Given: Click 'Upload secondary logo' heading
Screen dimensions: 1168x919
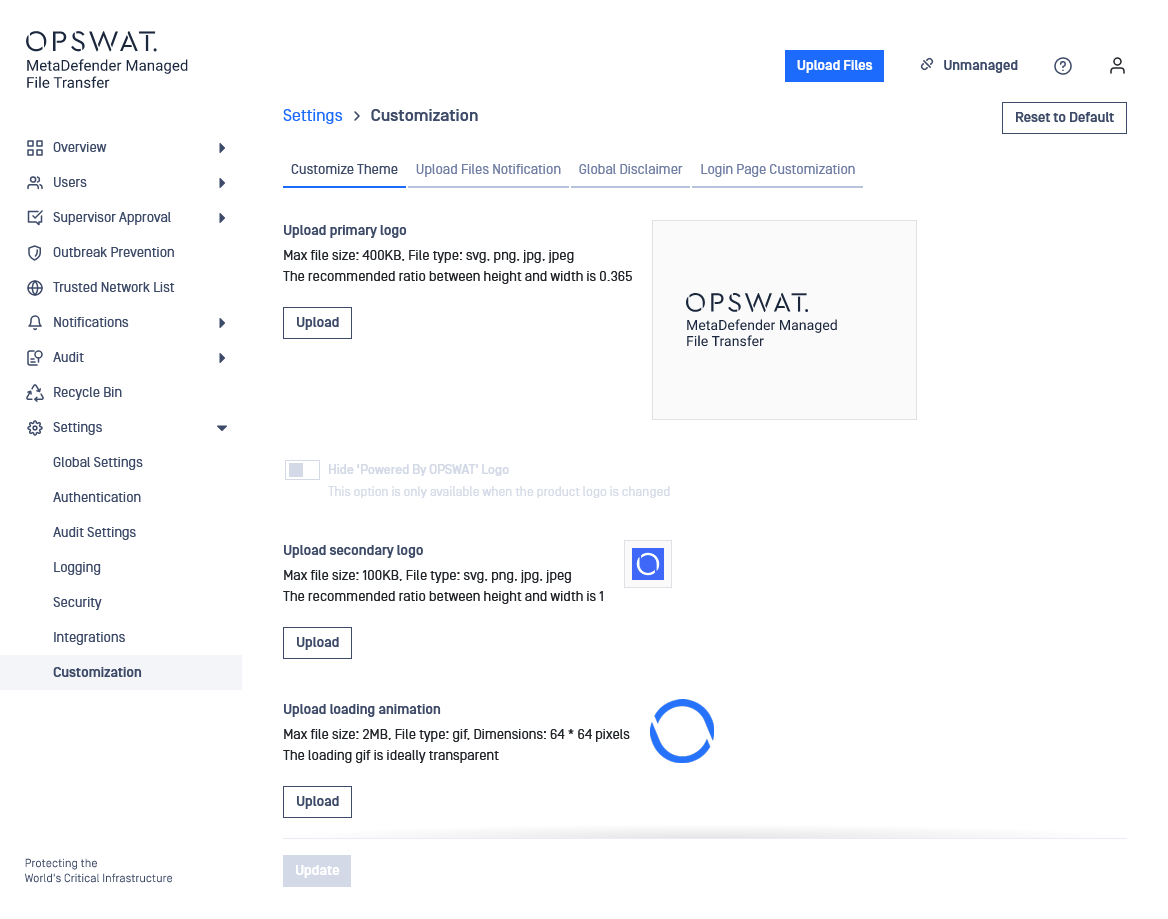Looking at the screenshot, I should click(x=353, y=551).
